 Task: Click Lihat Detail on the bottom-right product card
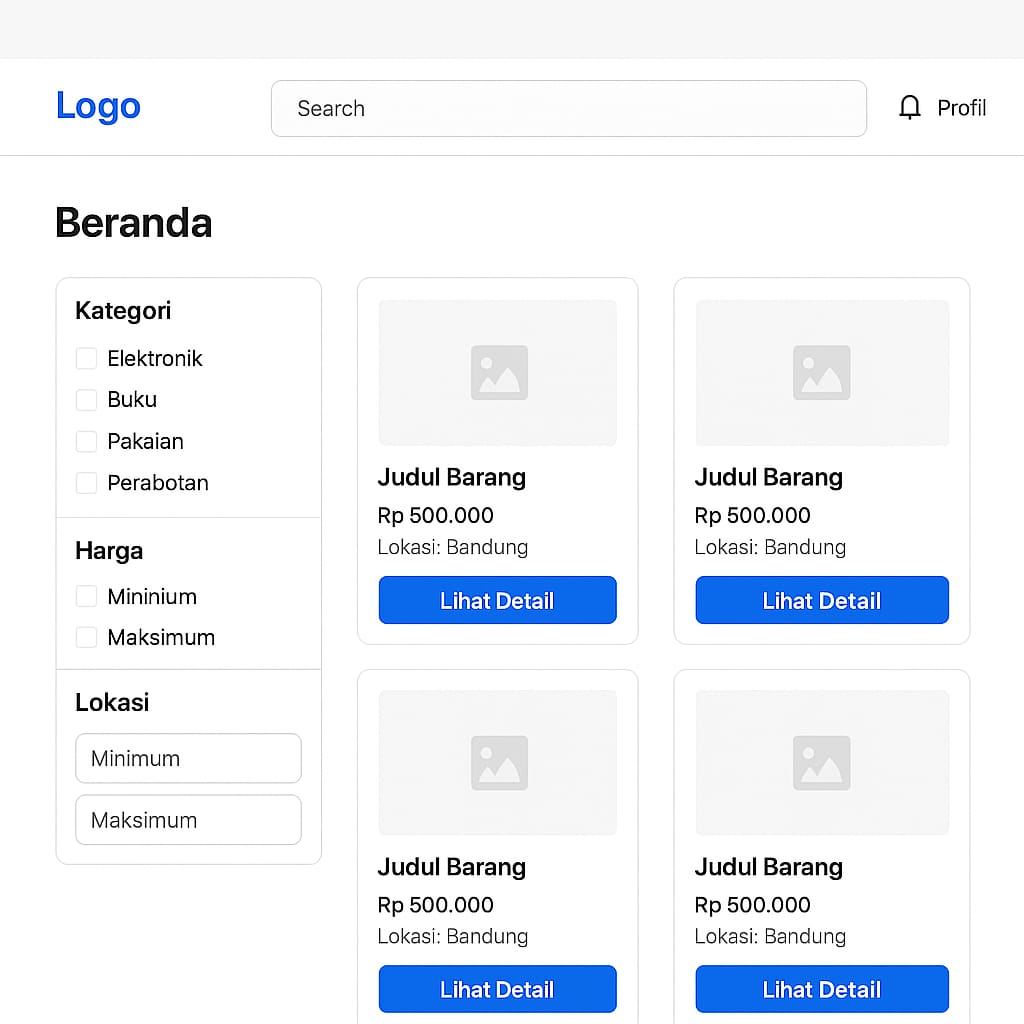[x=822, y=989]
